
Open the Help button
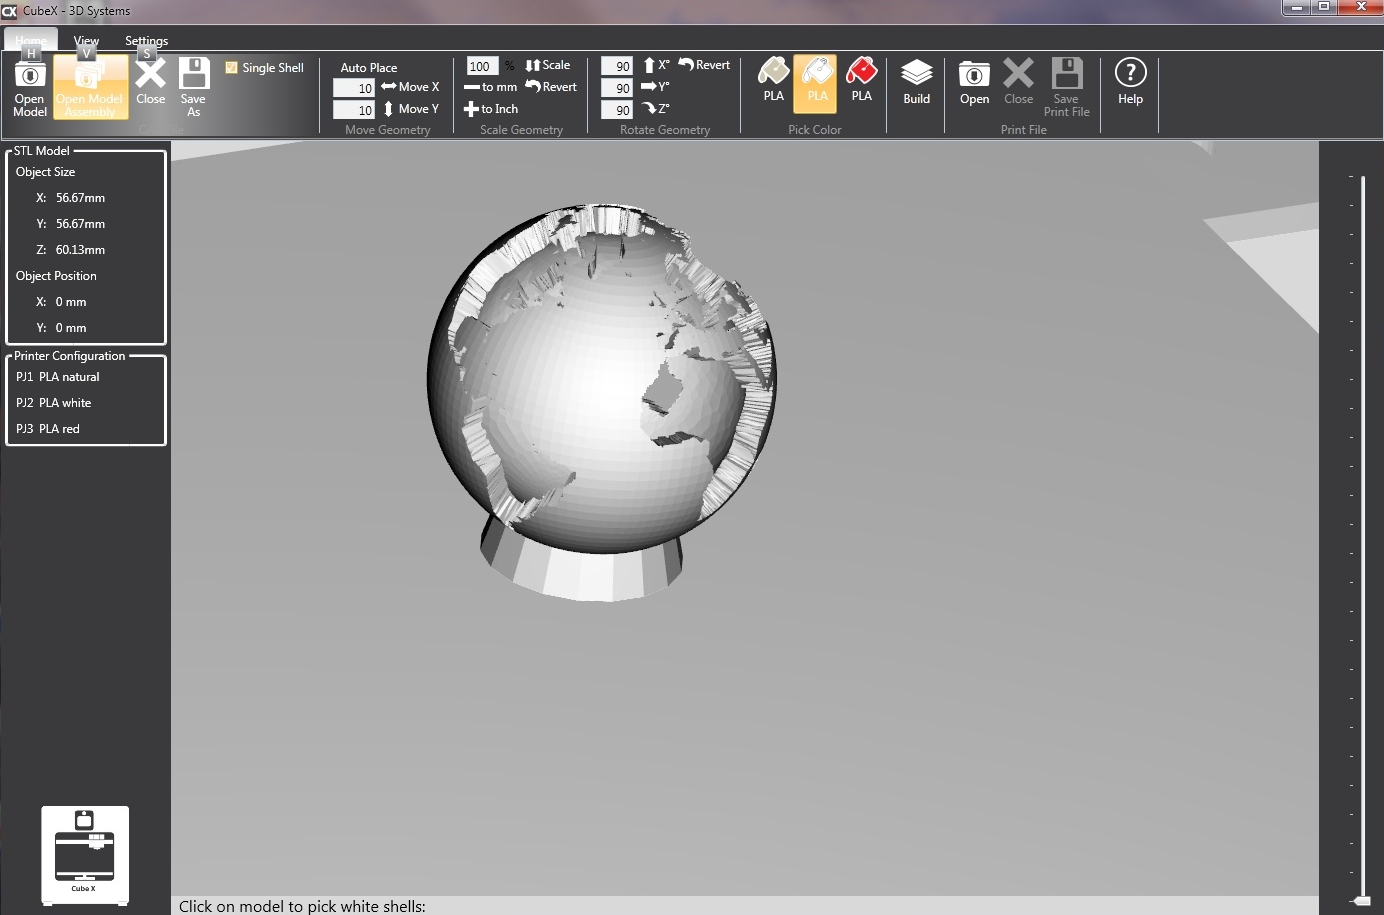tap(1130, 82)
